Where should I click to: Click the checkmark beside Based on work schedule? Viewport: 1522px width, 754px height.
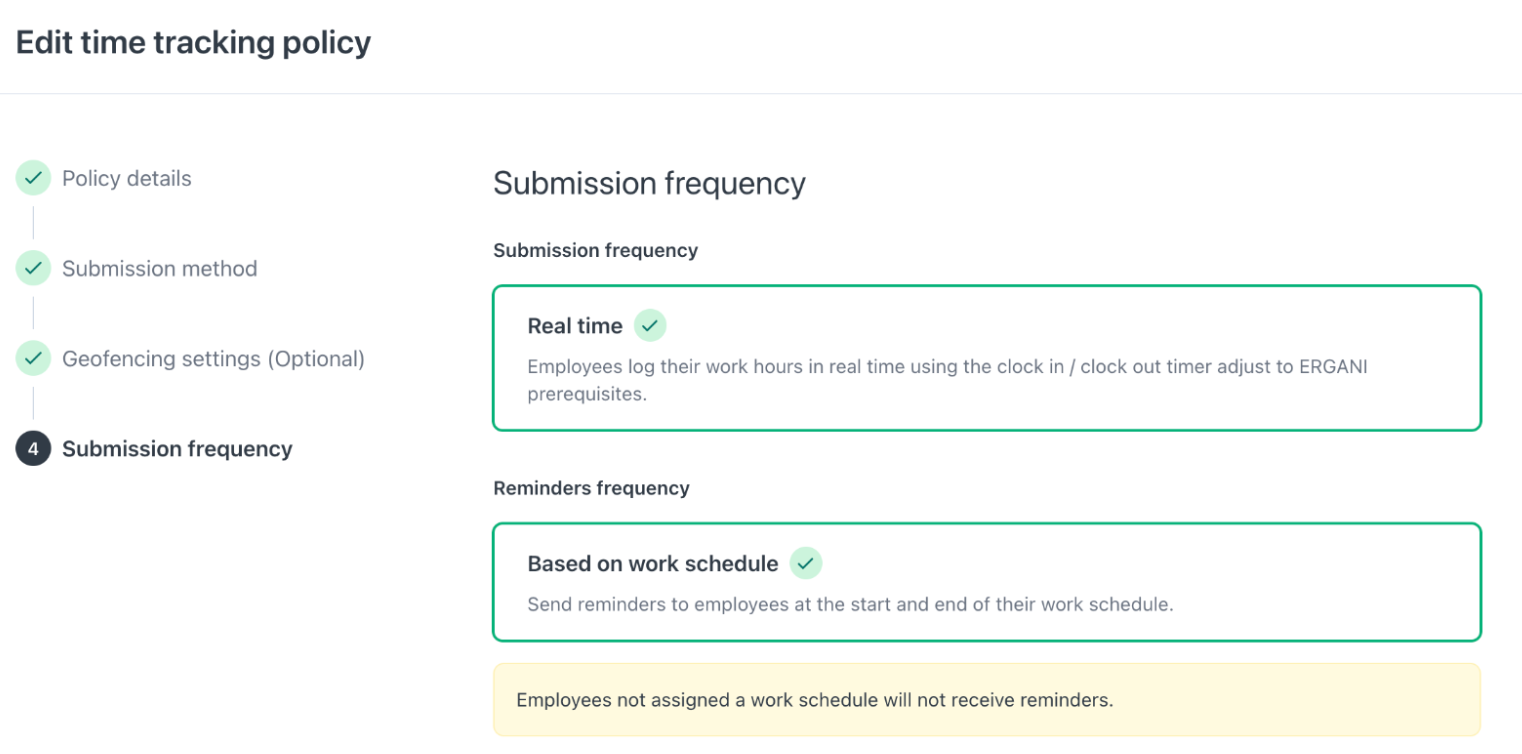click(x=806, y=564)
